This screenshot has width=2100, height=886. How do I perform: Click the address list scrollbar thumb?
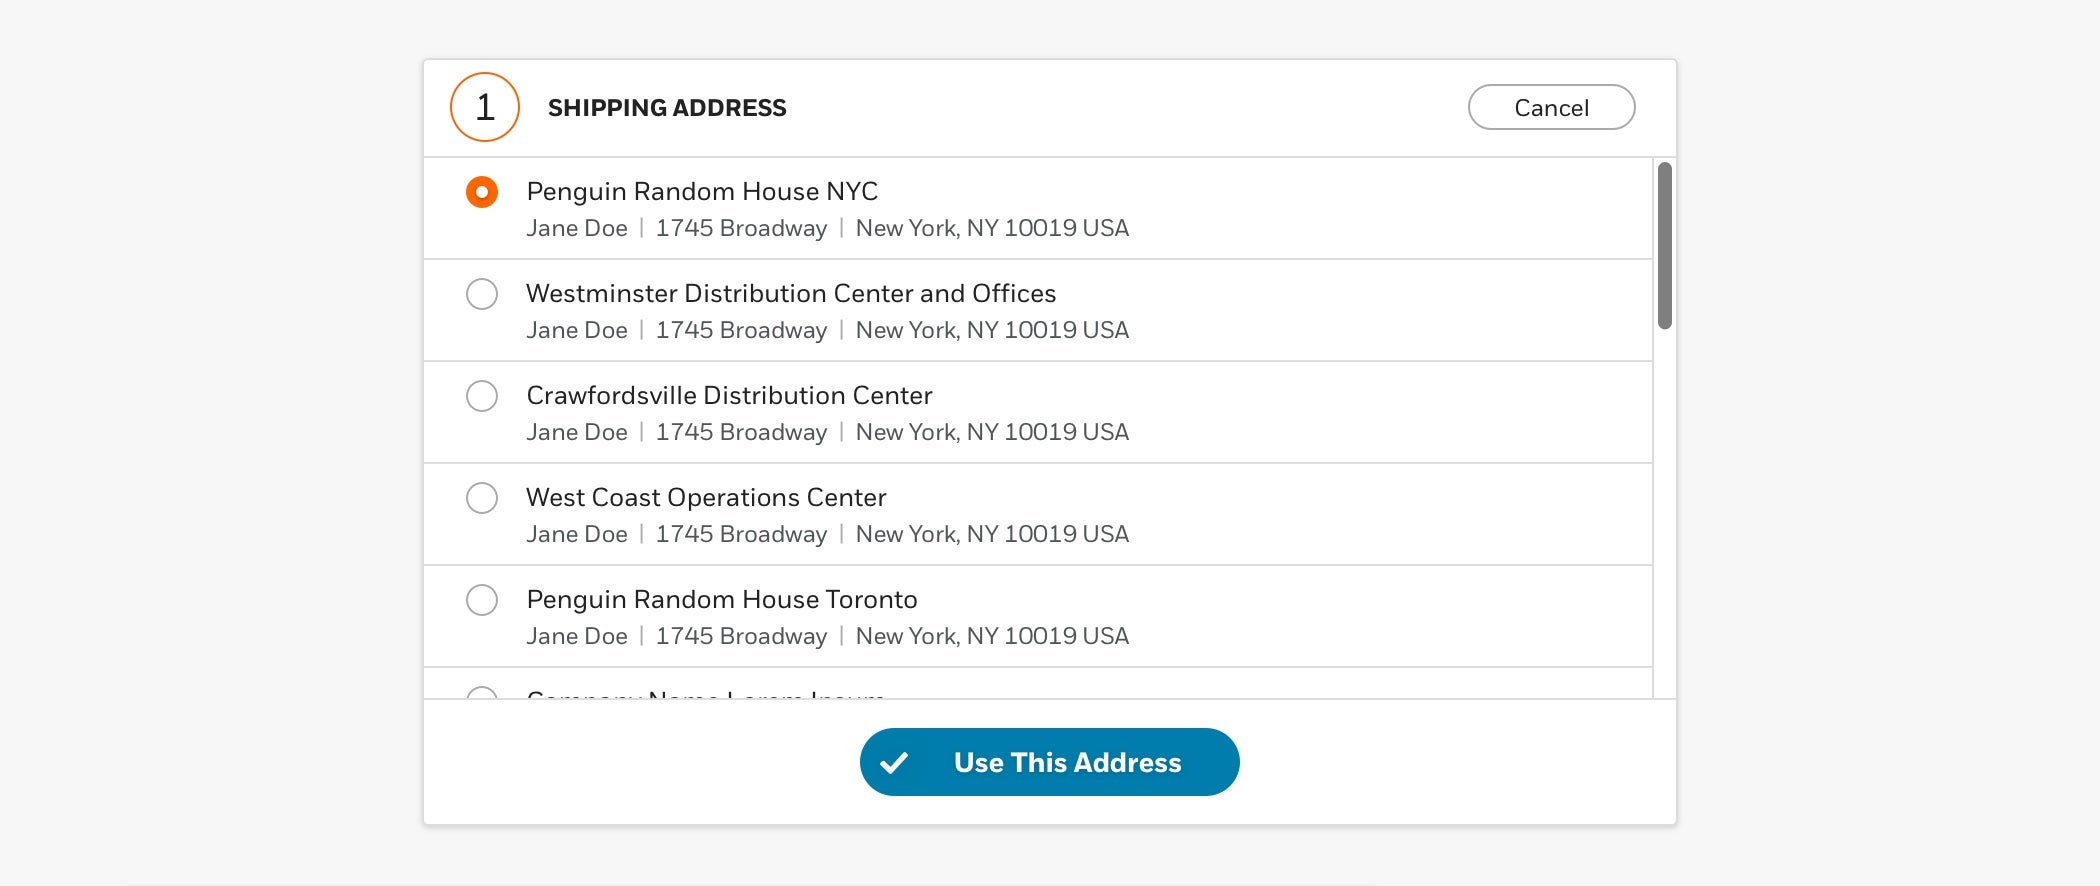tap(1665, 245)
